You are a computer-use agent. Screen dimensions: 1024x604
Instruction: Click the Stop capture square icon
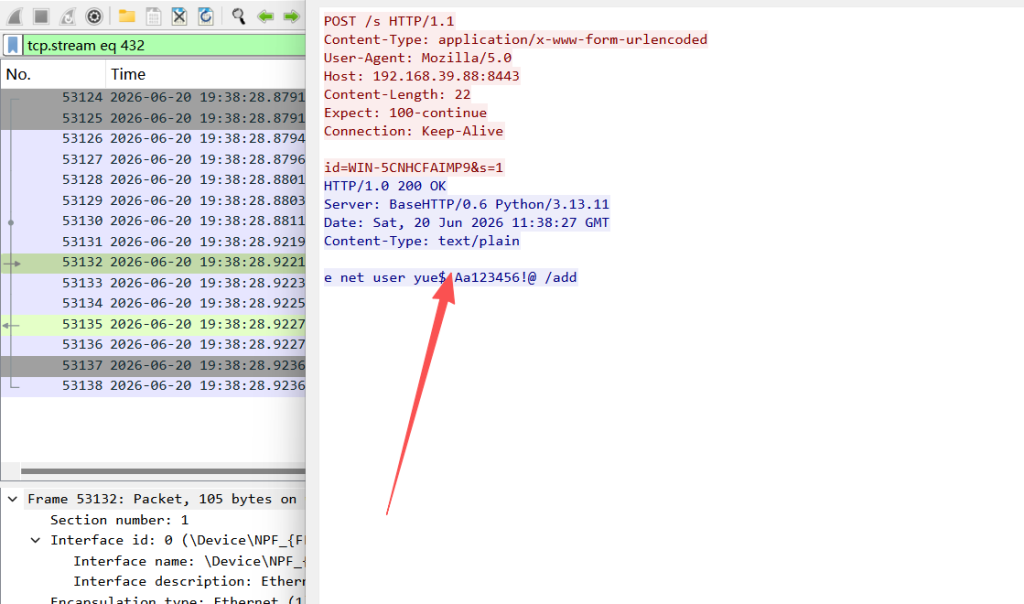tap(41, 16)
